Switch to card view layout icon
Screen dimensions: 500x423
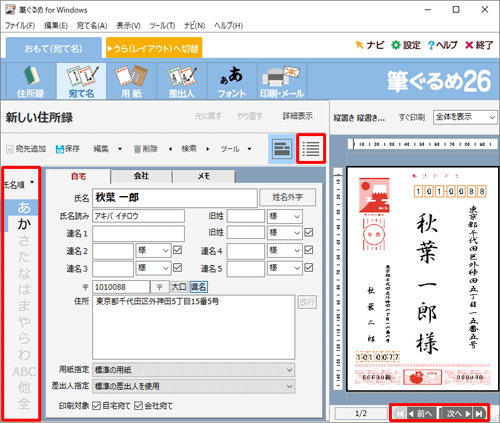click(282, 149)
